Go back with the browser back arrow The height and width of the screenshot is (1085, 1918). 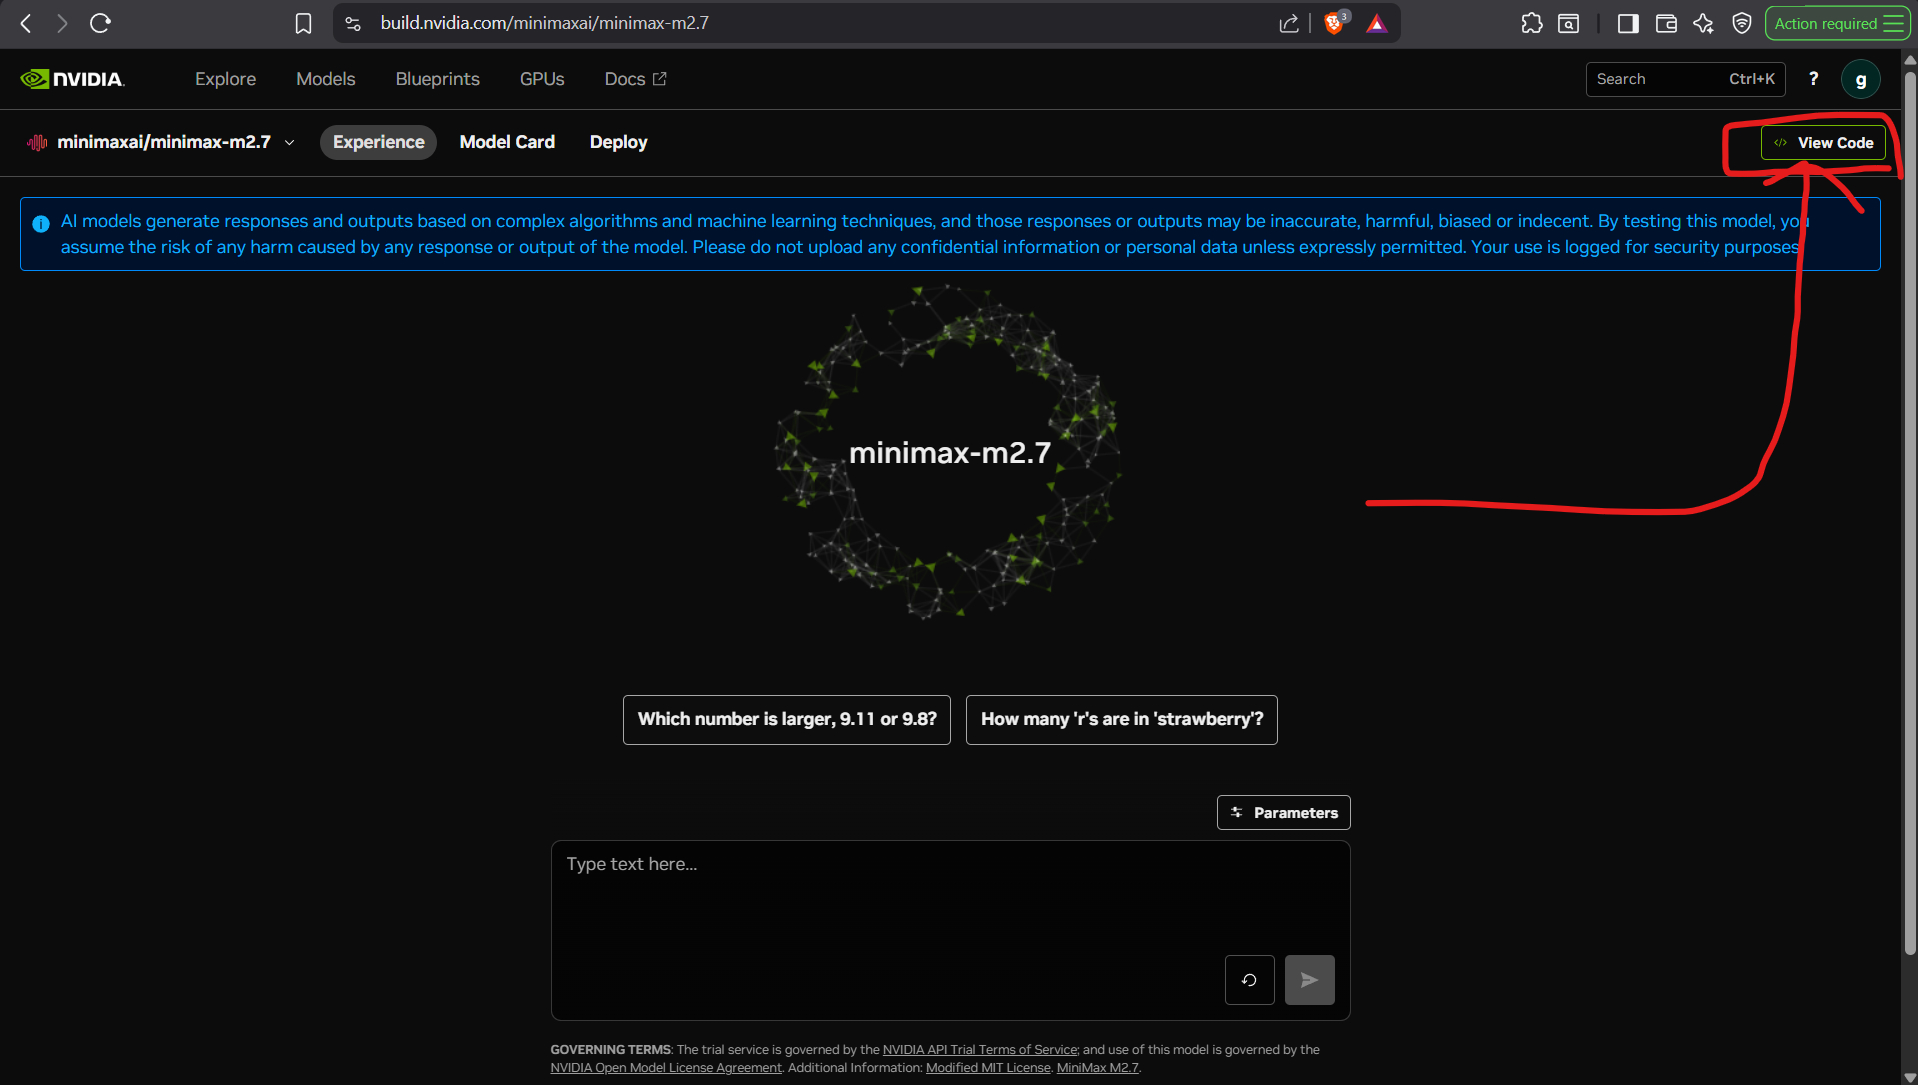click(26, 23)
